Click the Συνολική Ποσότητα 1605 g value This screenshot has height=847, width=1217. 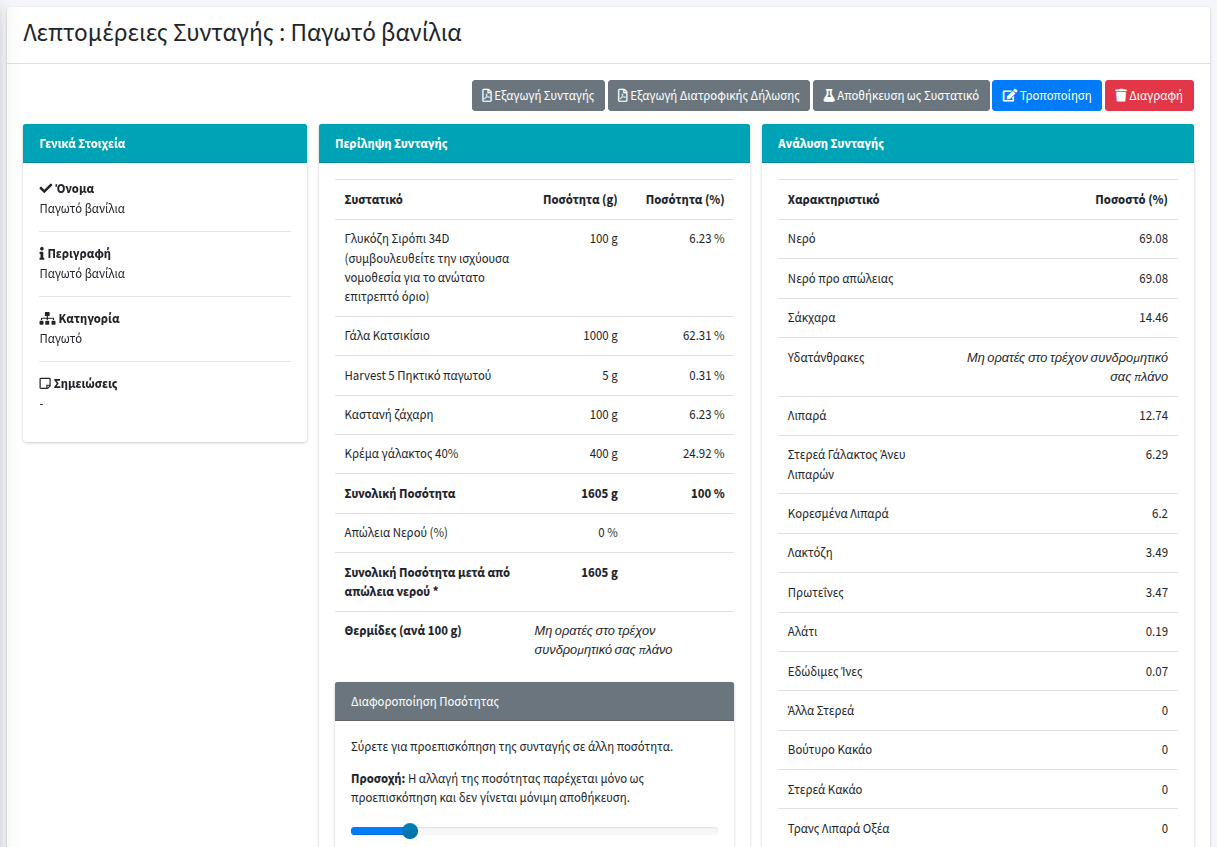[599, 494]
